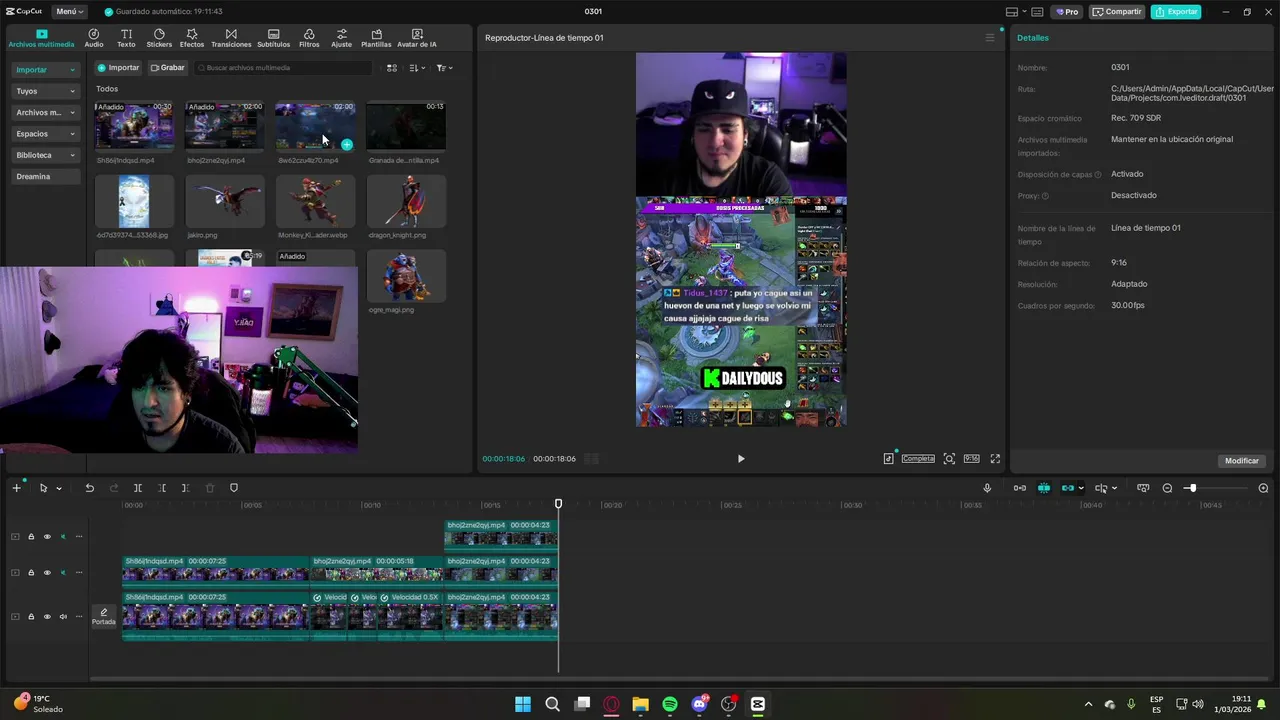This screenshot has width=1280, height=720.
Task: Click the Pro button
Action: pyautogui.click(x=1066, y=12)
